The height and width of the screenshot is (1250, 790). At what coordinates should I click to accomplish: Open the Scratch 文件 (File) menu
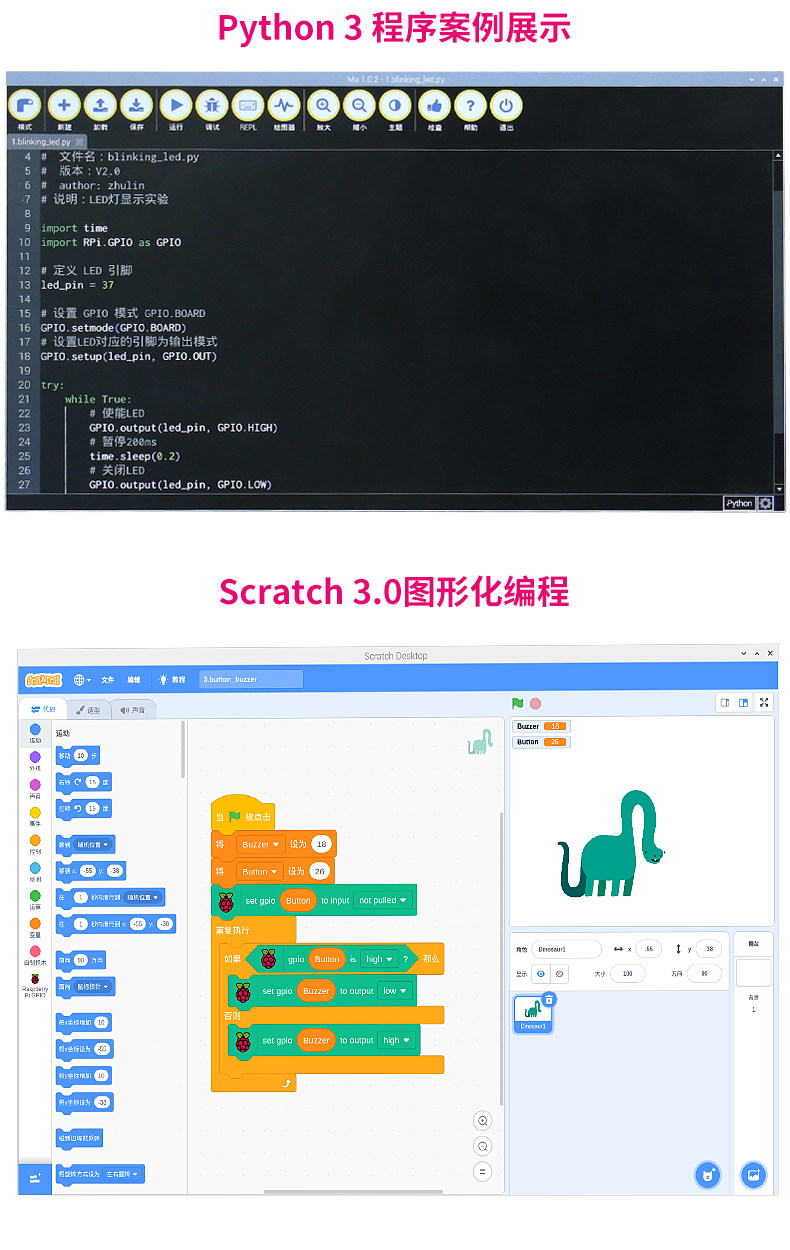[107, 679]
